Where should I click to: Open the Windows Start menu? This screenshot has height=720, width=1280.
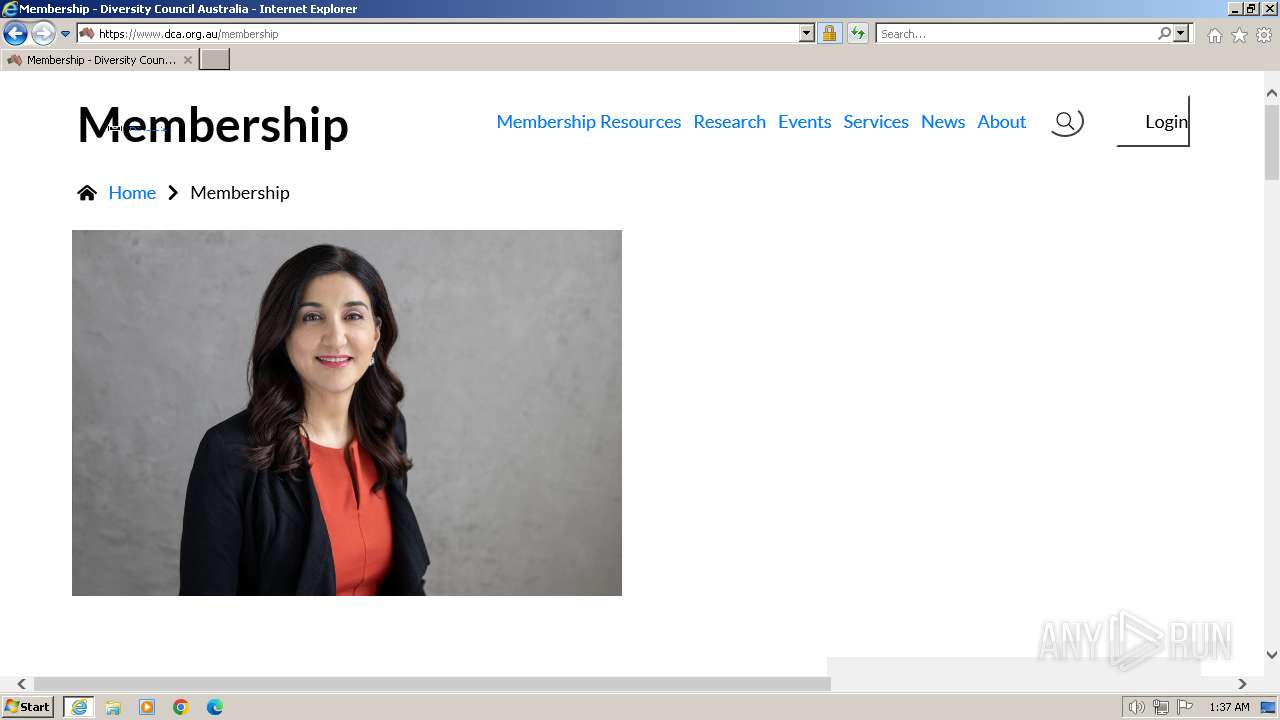(27, 706)
